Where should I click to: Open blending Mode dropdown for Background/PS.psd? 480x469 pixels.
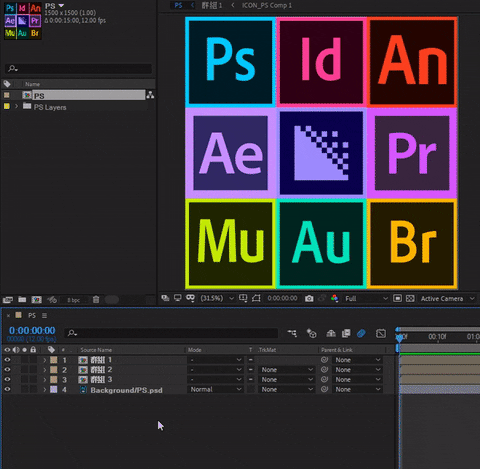pos(215,389)
